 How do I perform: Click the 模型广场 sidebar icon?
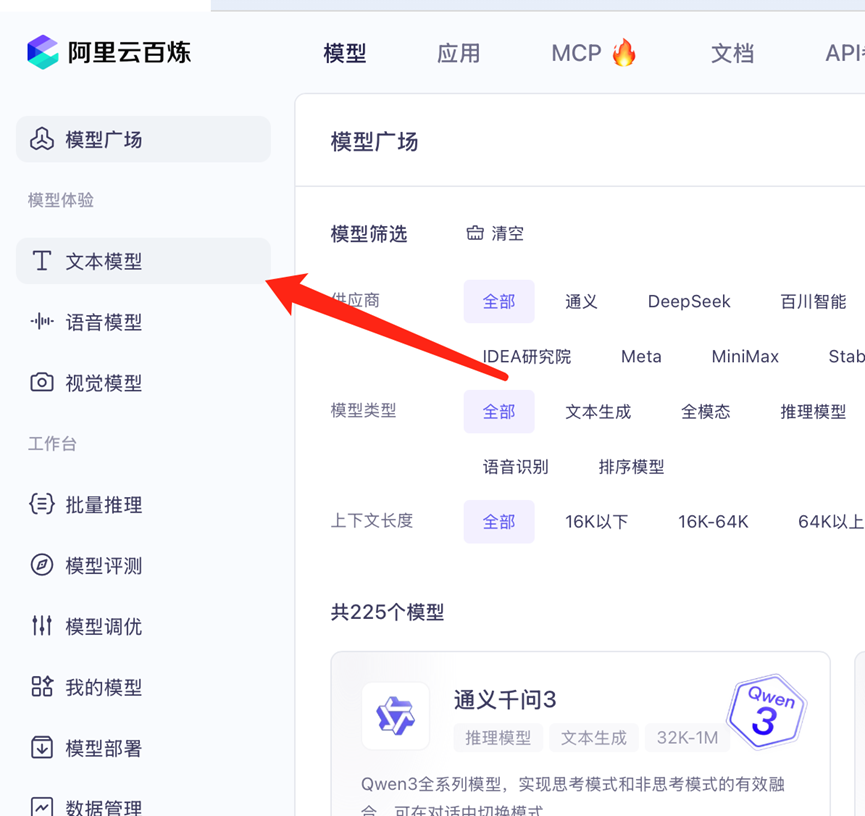42,139
